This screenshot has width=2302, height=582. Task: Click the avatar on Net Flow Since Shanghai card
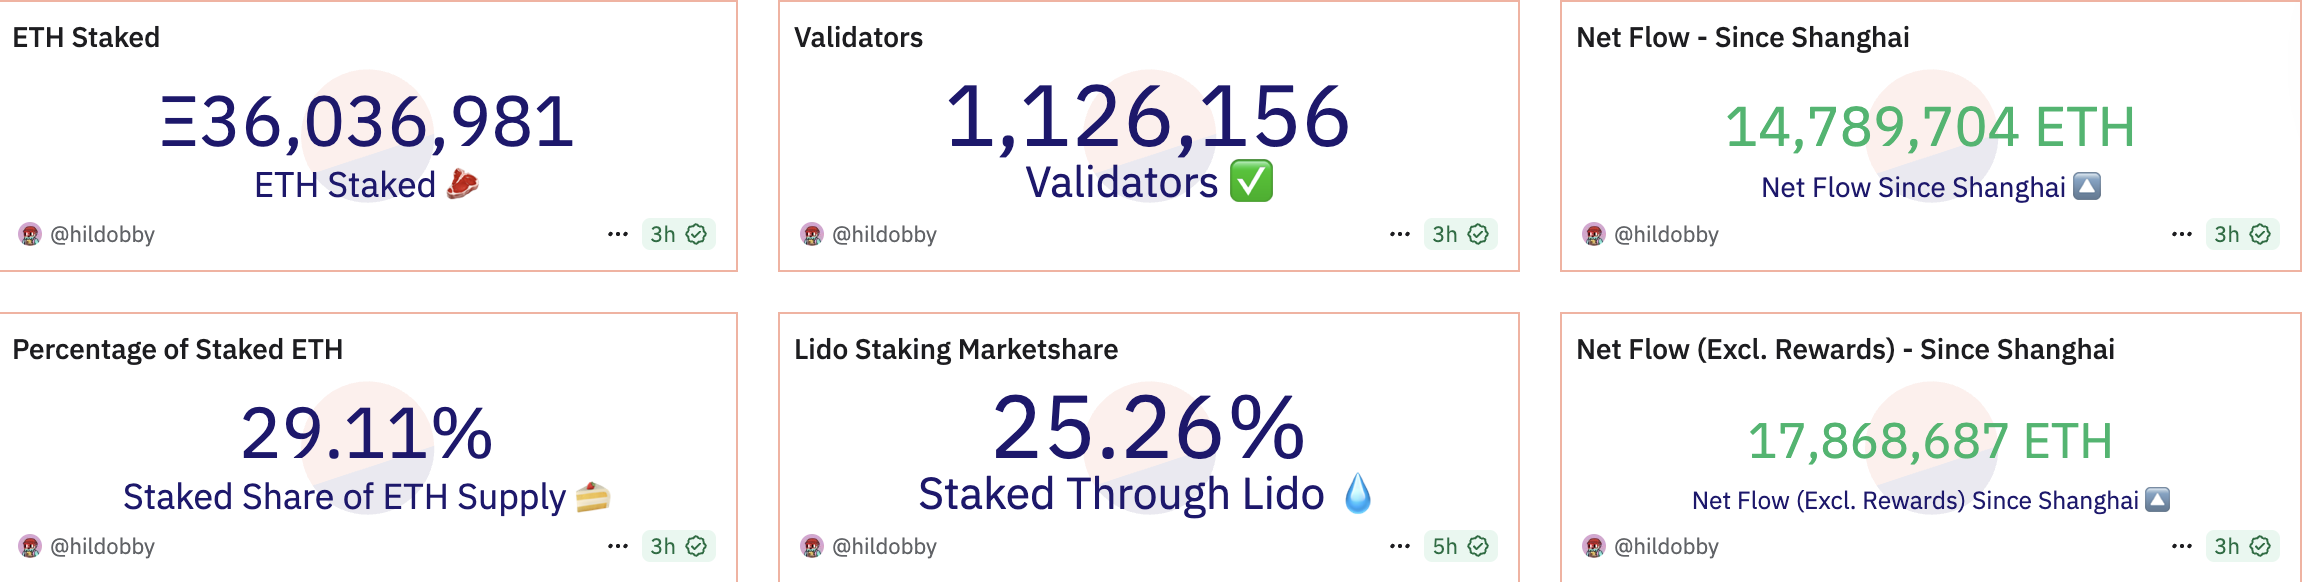[x=1595, y=235]
